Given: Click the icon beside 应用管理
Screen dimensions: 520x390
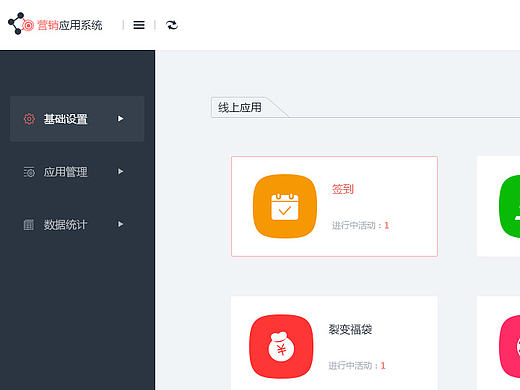Looking at the screenshot, I should pos(29,172).
